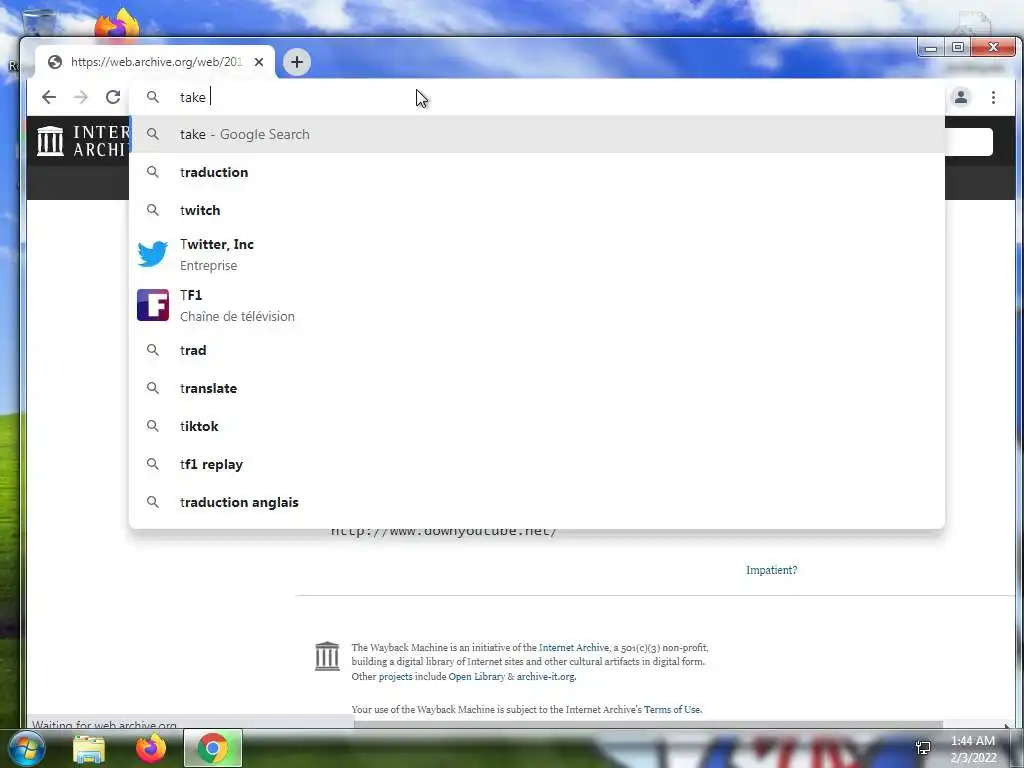
Task: Open the Windows Start menu
Action: [x=26, y=748]
